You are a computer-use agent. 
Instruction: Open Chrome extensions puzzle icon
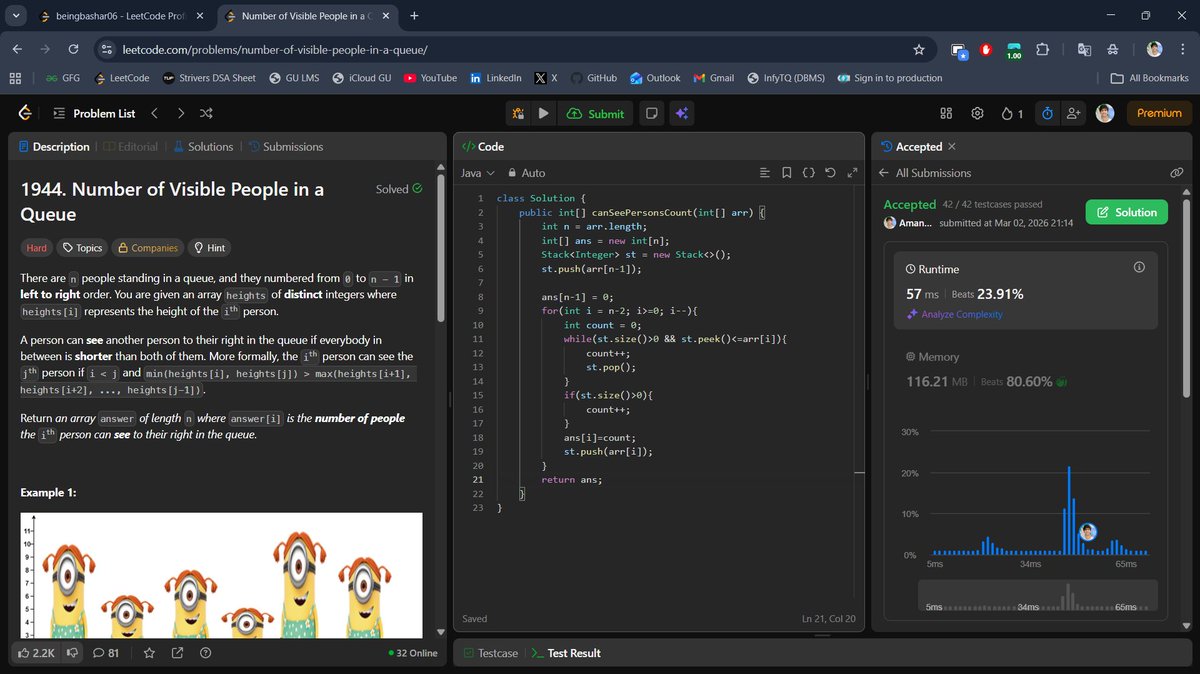click(x=1042, y=49)
